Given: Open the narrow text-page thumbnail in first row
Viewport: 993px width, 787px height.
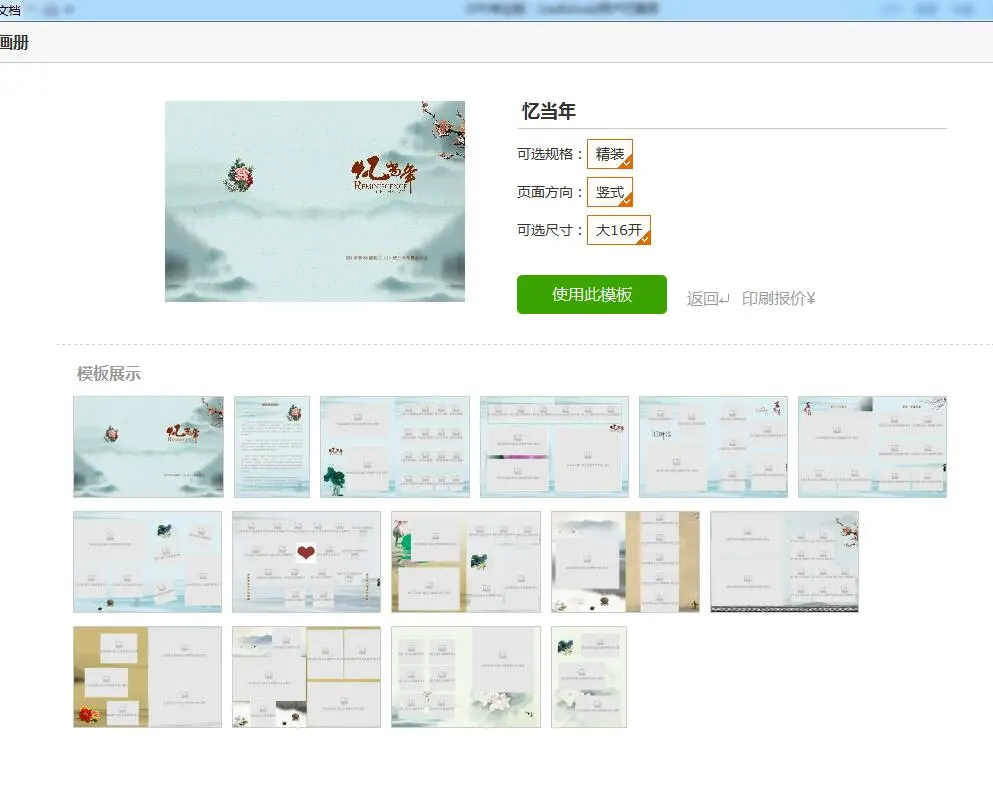Looking at the screenshot, I should [272, 447].
